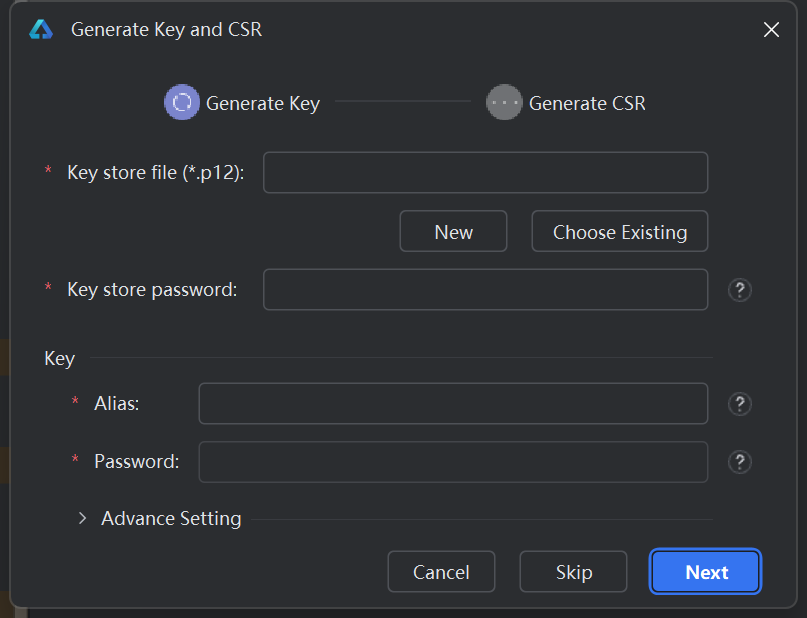The height and width of the screenshot is (618, 807).
Task: Skip the key generation step
Action: pos(573,572)
